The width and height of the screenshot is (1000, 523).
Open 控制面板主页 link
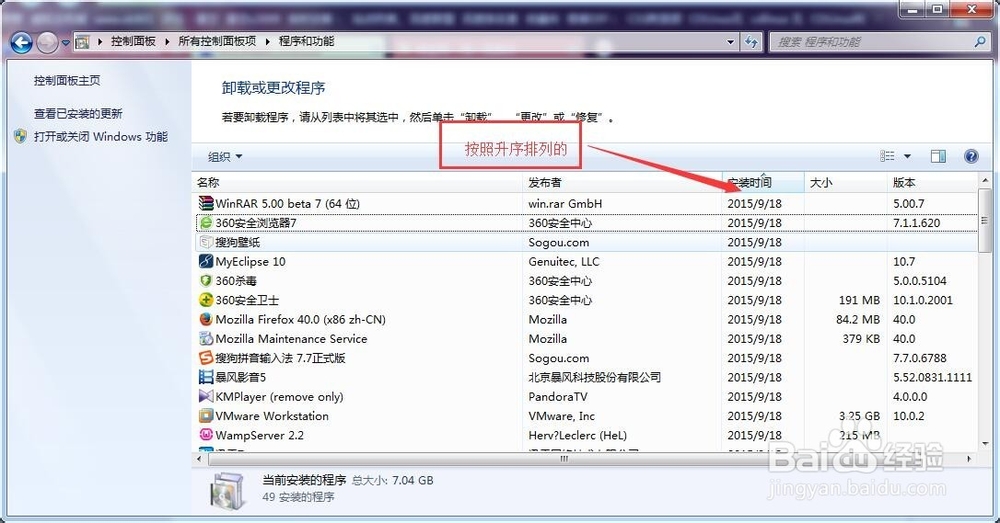coord(67,80)
